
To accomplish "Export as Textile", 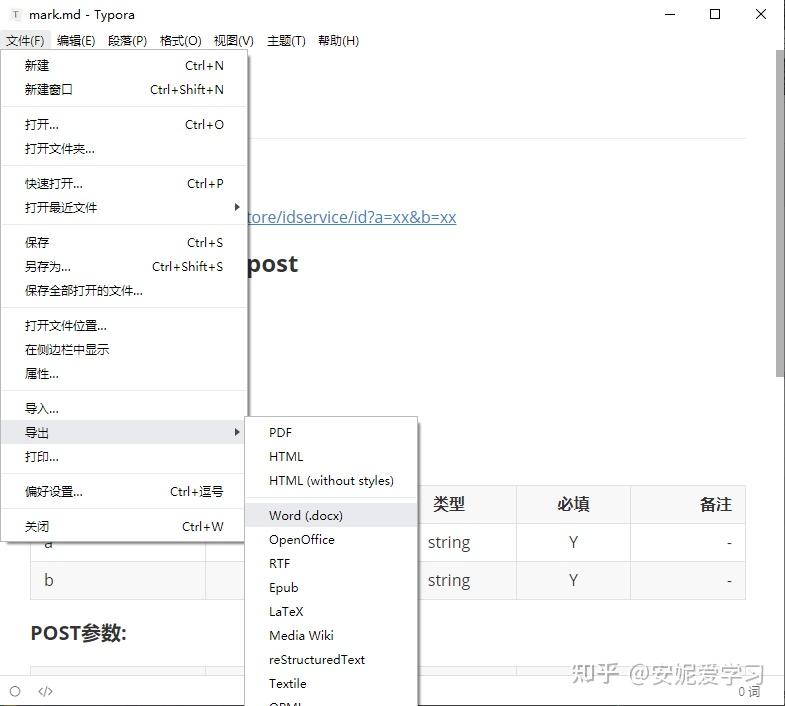I will (x=331, y=684).
